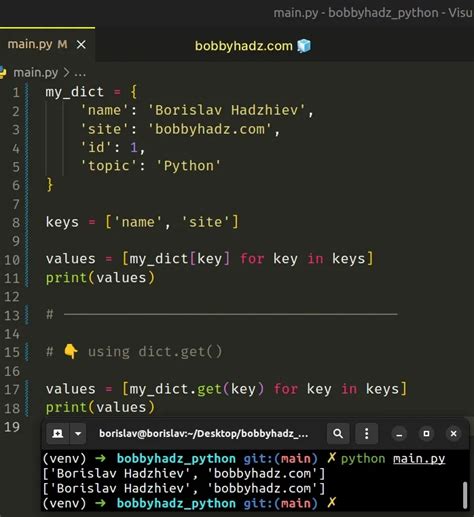The height and width of the screenshot is (517, 474).
Task: Click 'Python' string on line 5
Action: 188,166
